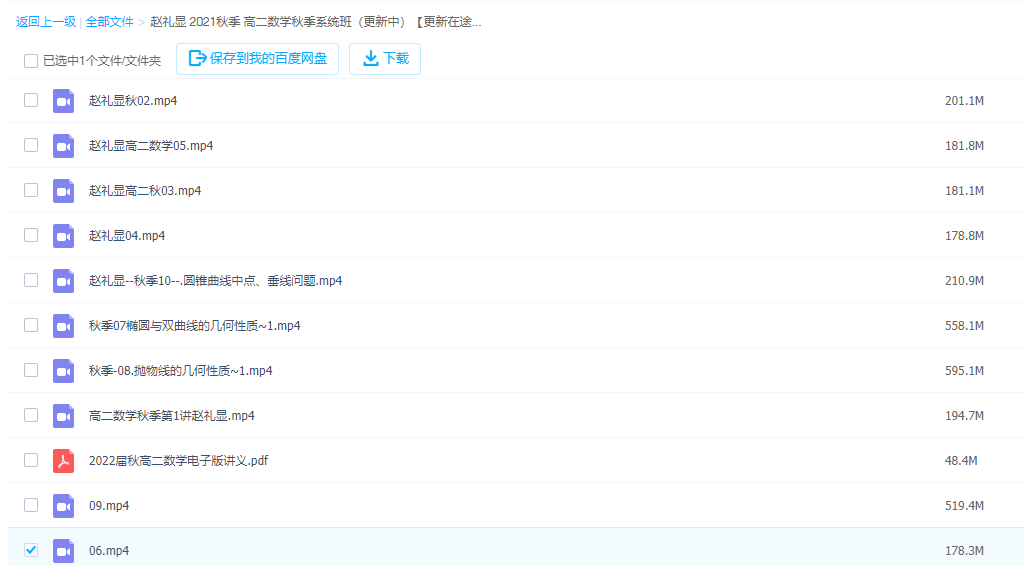Open the file name 09.mp4
1024x566 pixels.
coord(109,506)
